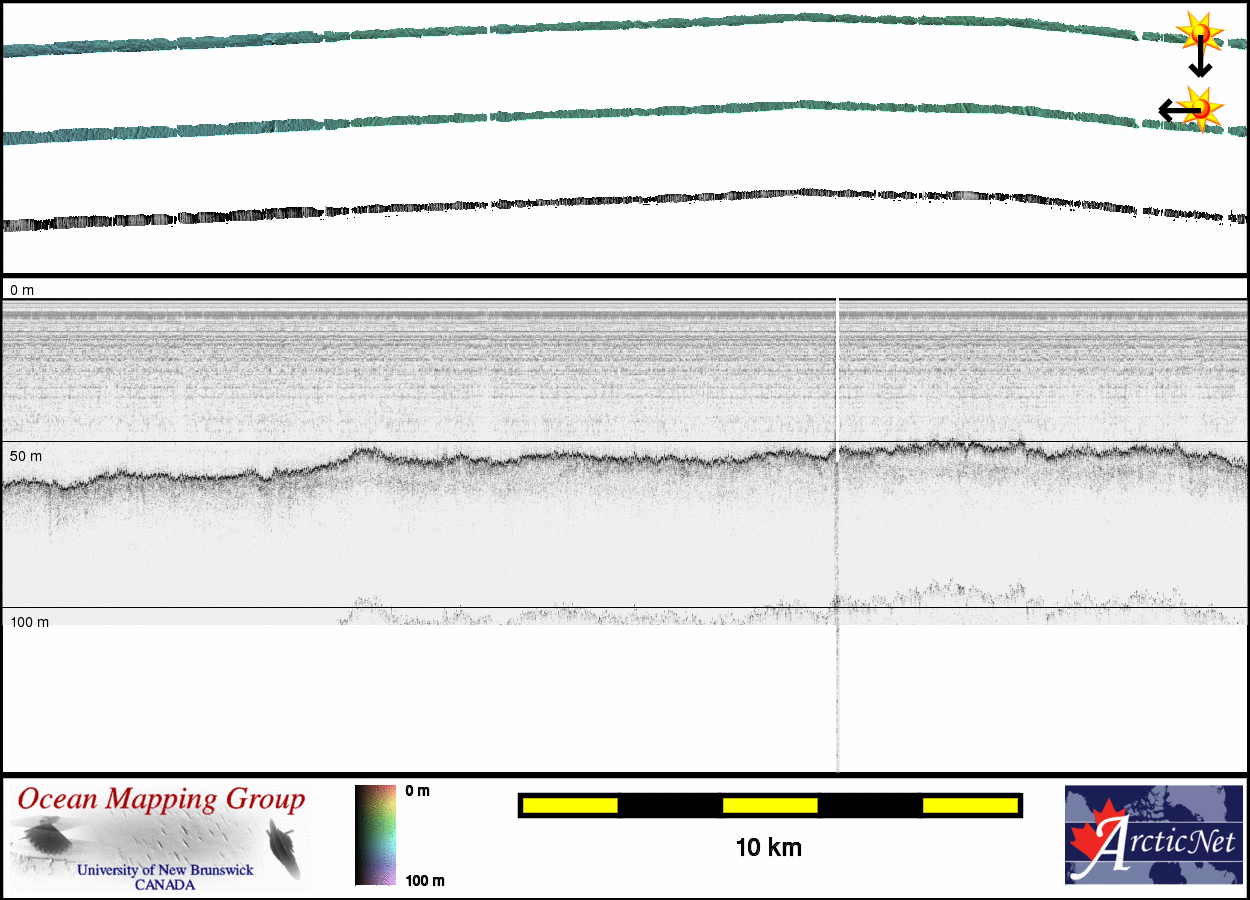Image resolution: width=1250 pixels, height=900 pixels.
Task: Click the University of New Brunswick text
Action: click(x=166, y=870)
